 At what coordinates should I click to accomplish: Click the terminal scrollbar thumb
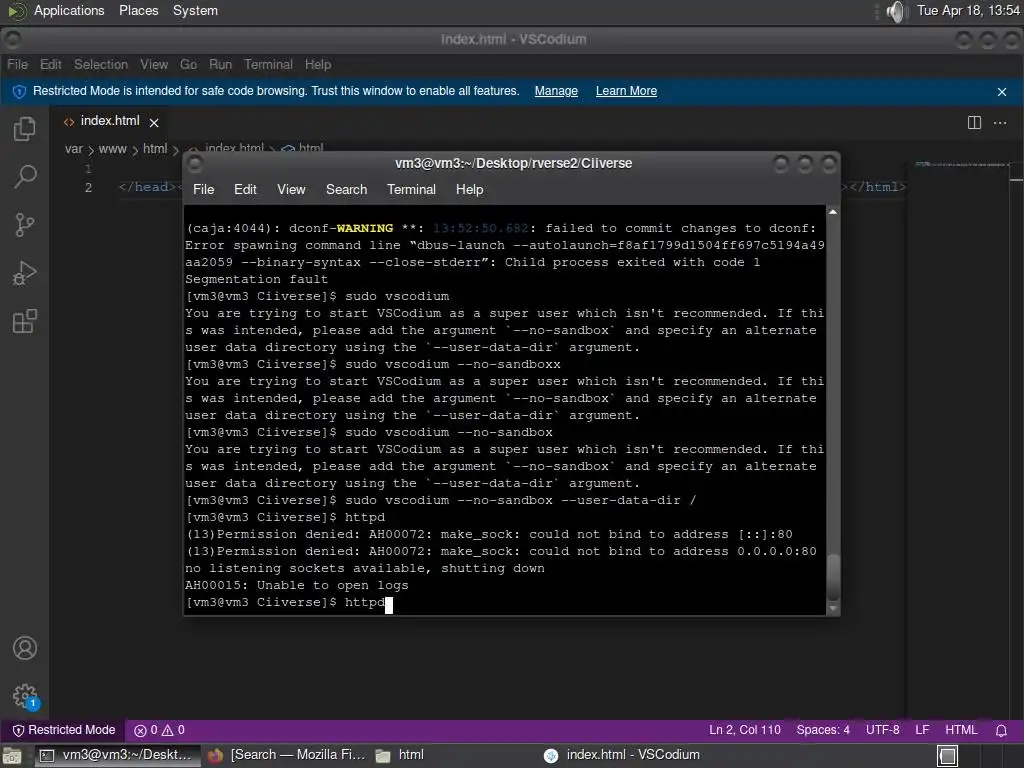click(x=833, y=577)
